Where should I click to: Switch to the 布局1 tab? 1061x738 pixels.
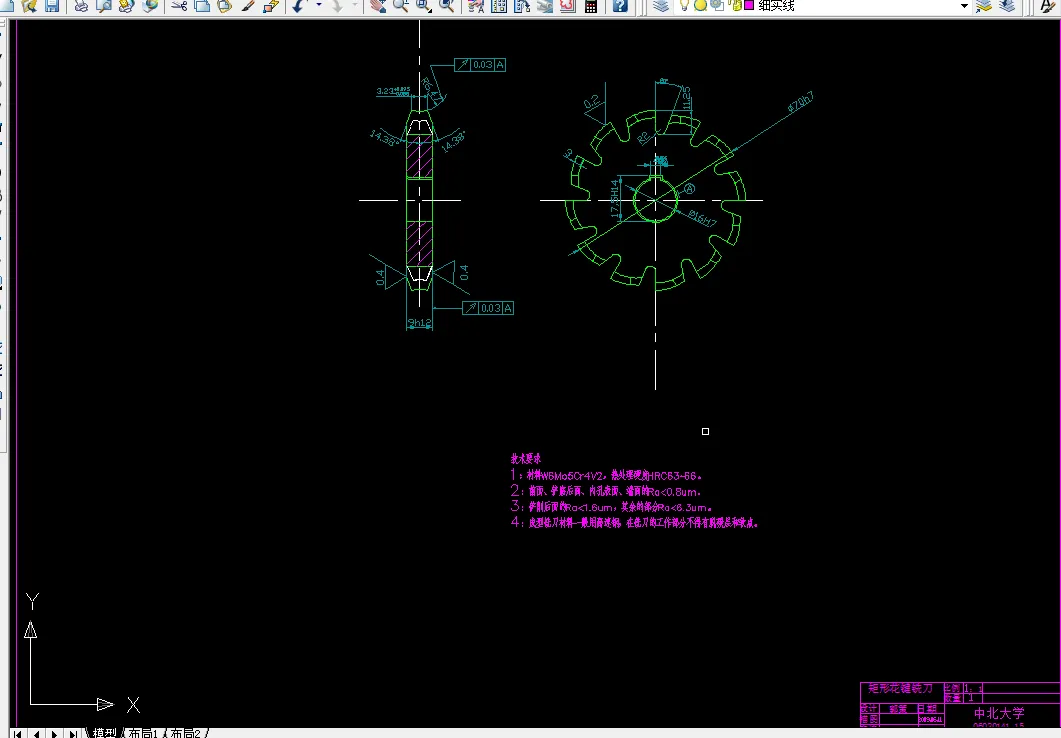(143, 733)
